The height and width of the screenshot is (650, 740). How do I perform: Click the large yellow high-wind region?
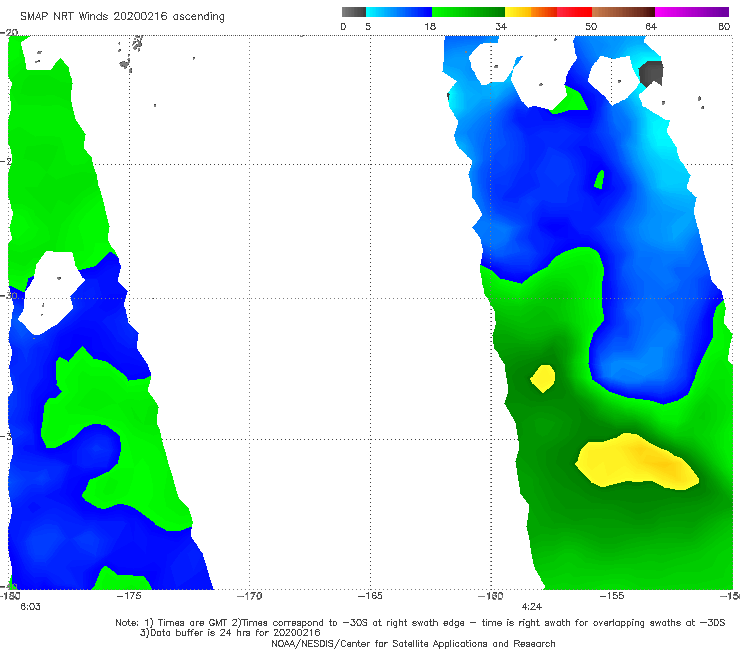[637, 461]
